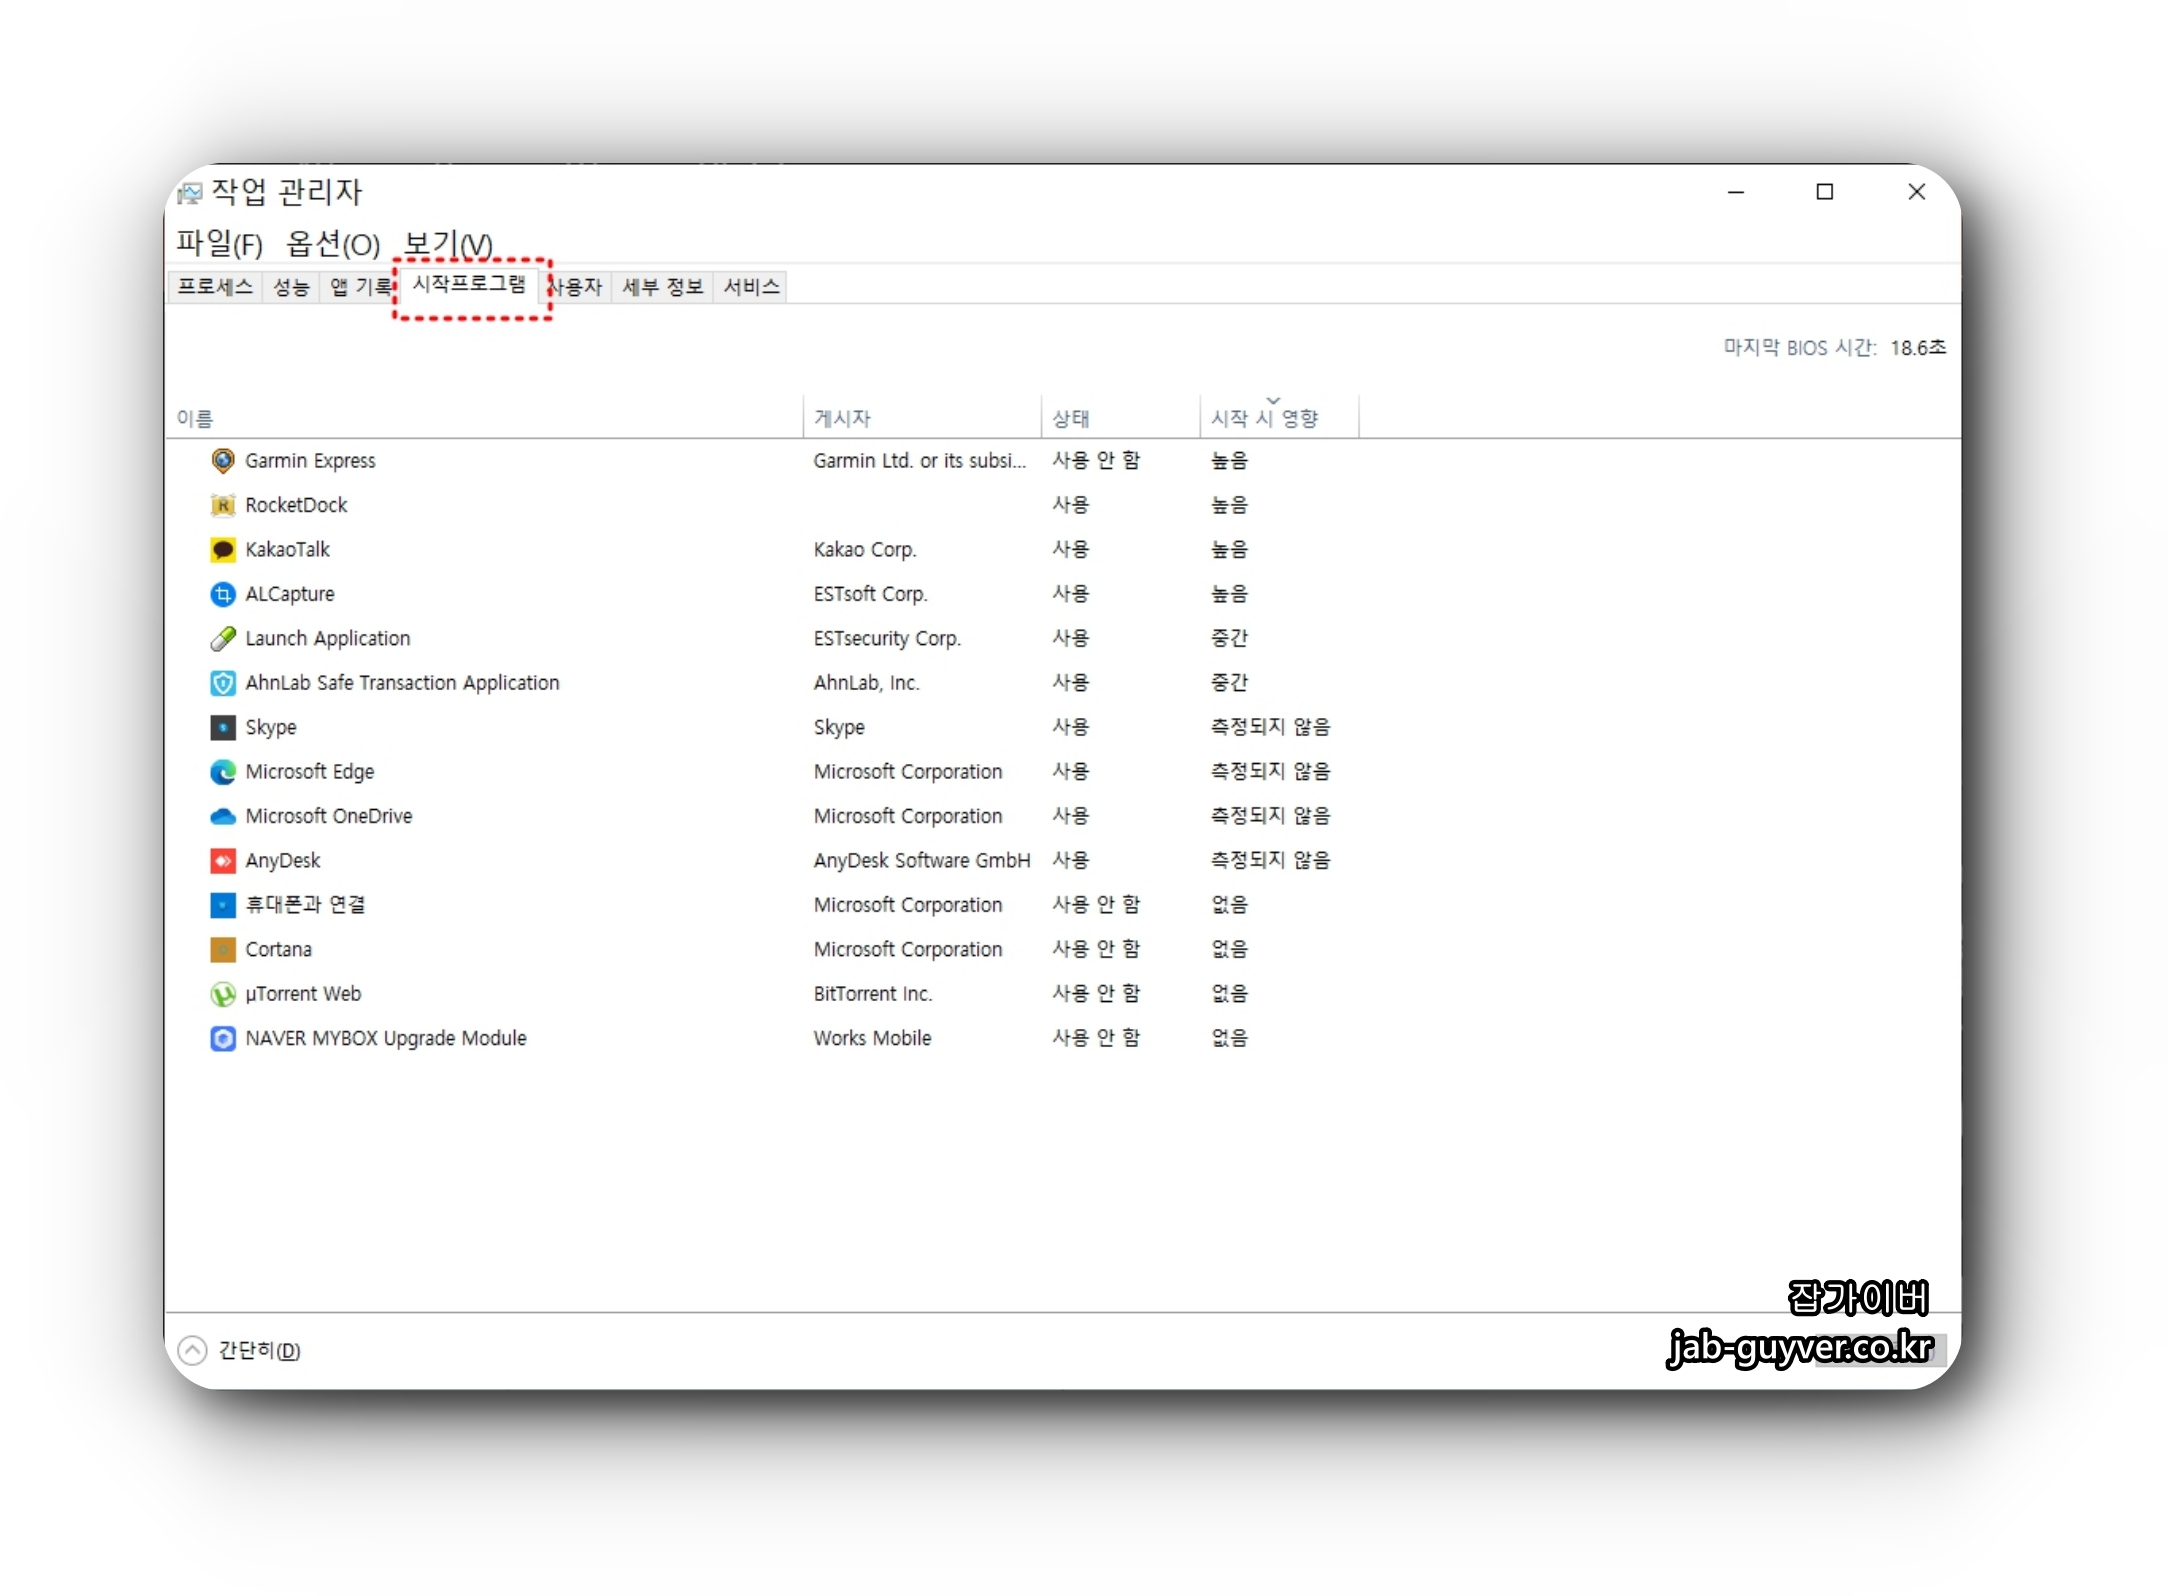Click the NAVER MYBOX Upgrade Module icon

tap(222, 1038)
